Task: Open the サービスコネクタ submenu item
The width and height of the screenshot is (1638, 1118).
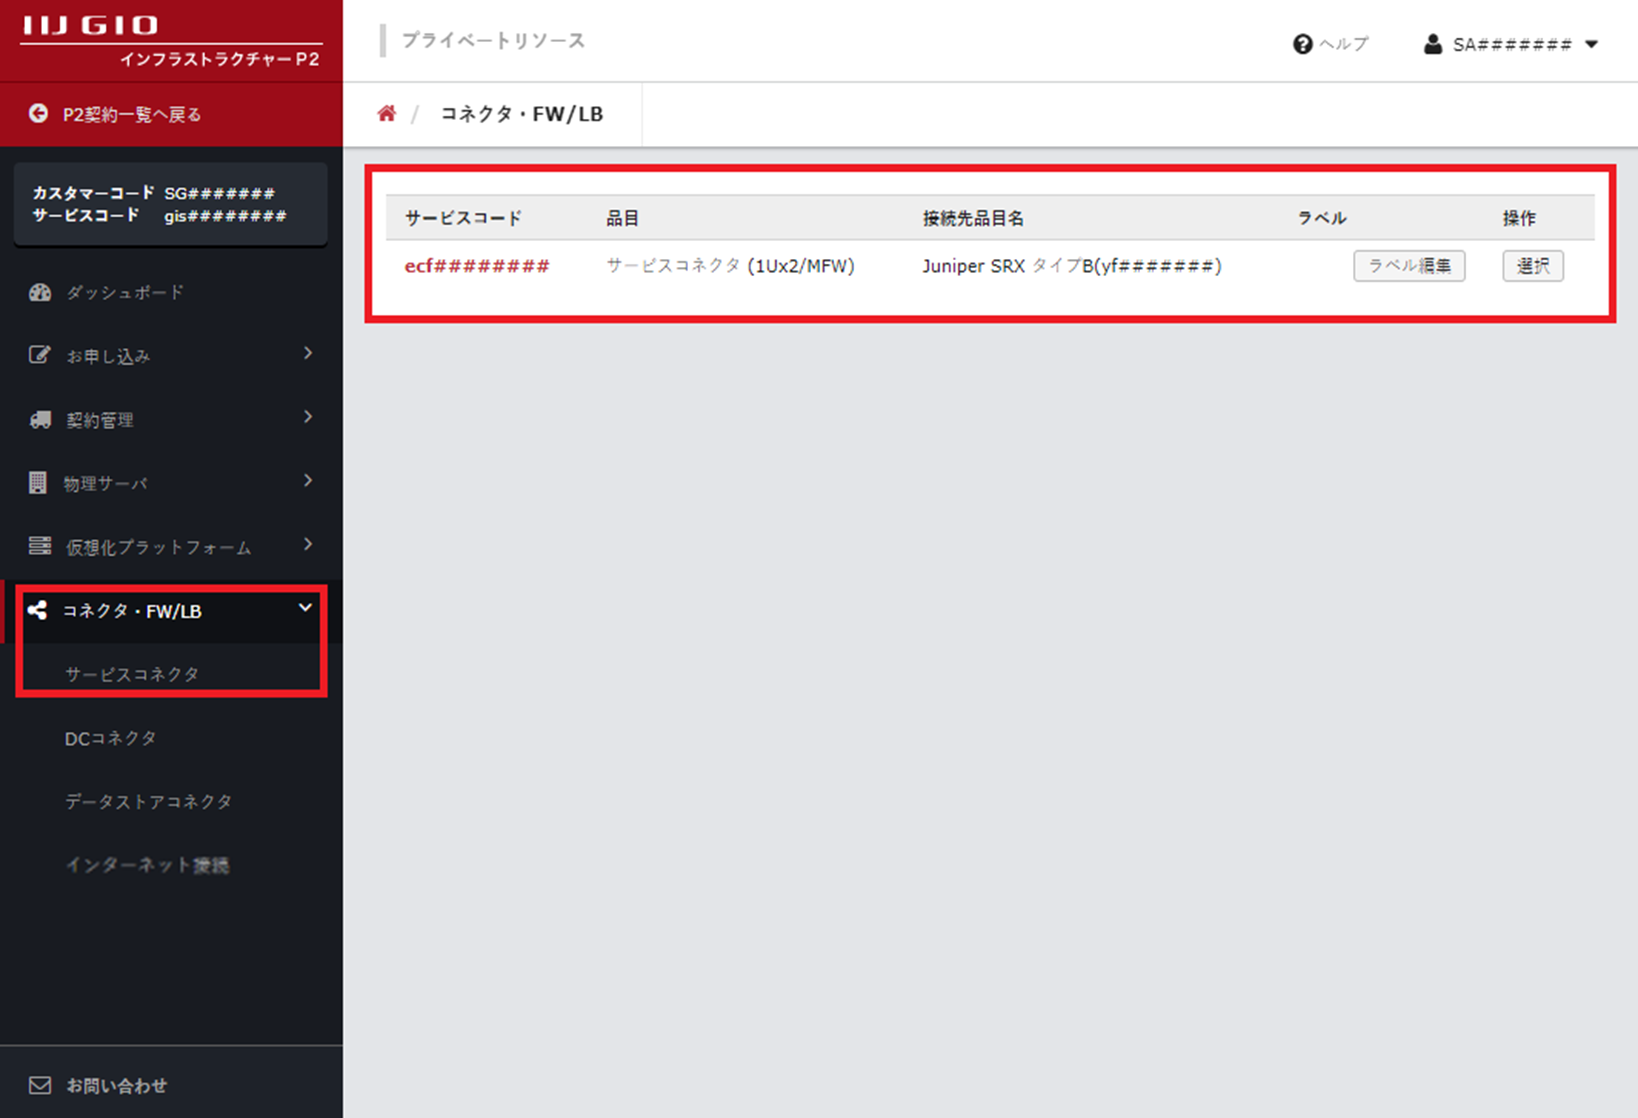Action: click(132, 674)
